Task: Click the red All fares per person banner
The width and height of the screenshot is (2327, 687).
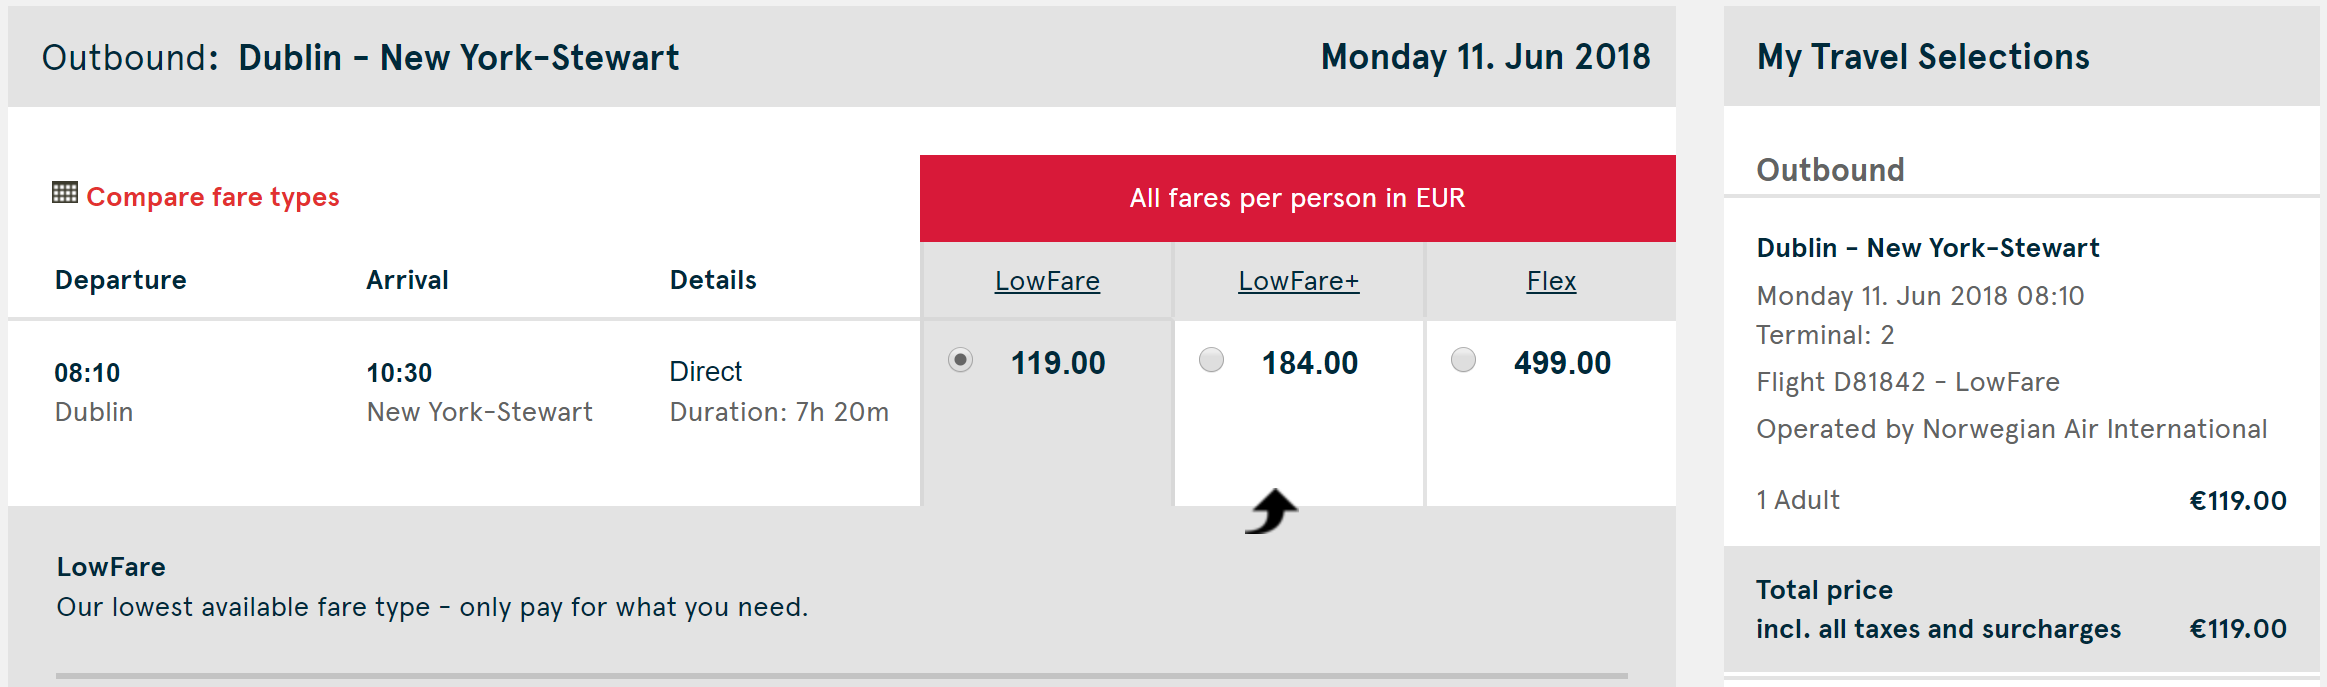Action: [x=1297, y=198]
